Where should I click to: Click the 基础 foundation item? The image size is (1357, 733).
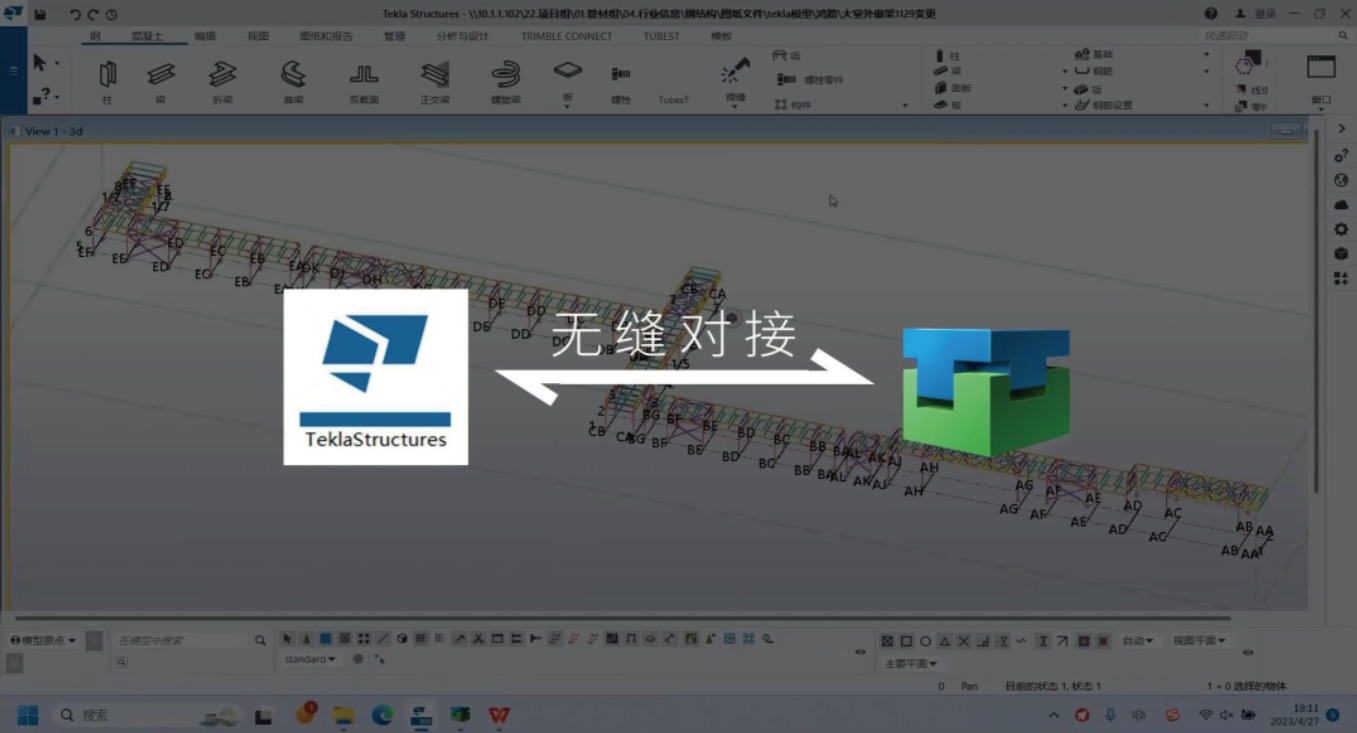[x=1093, y=55]
